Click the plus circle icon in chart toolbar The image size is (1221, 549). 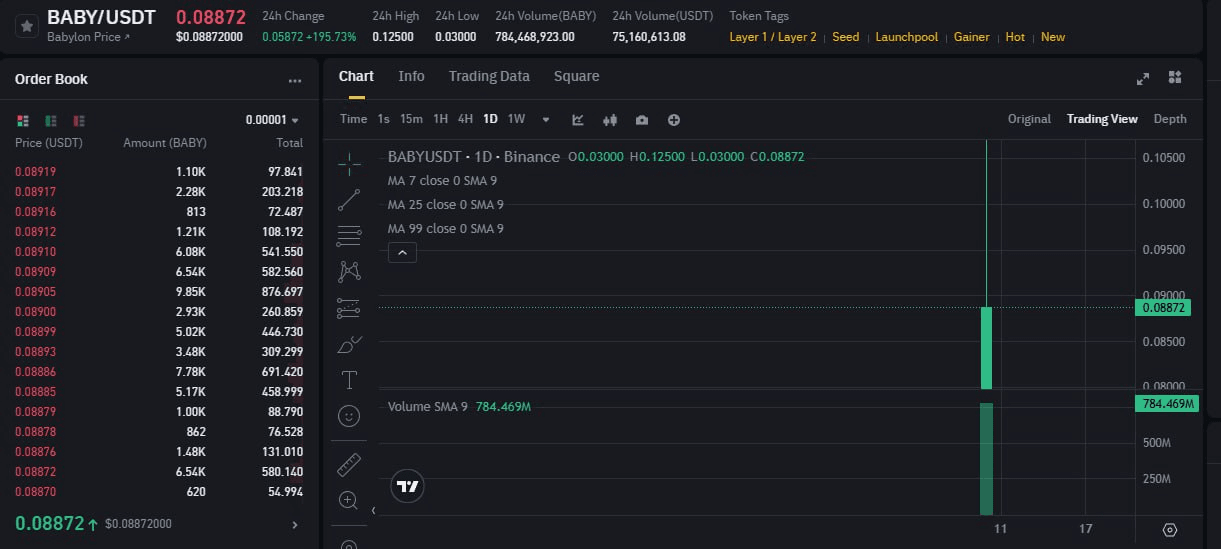tap(674, 120)
